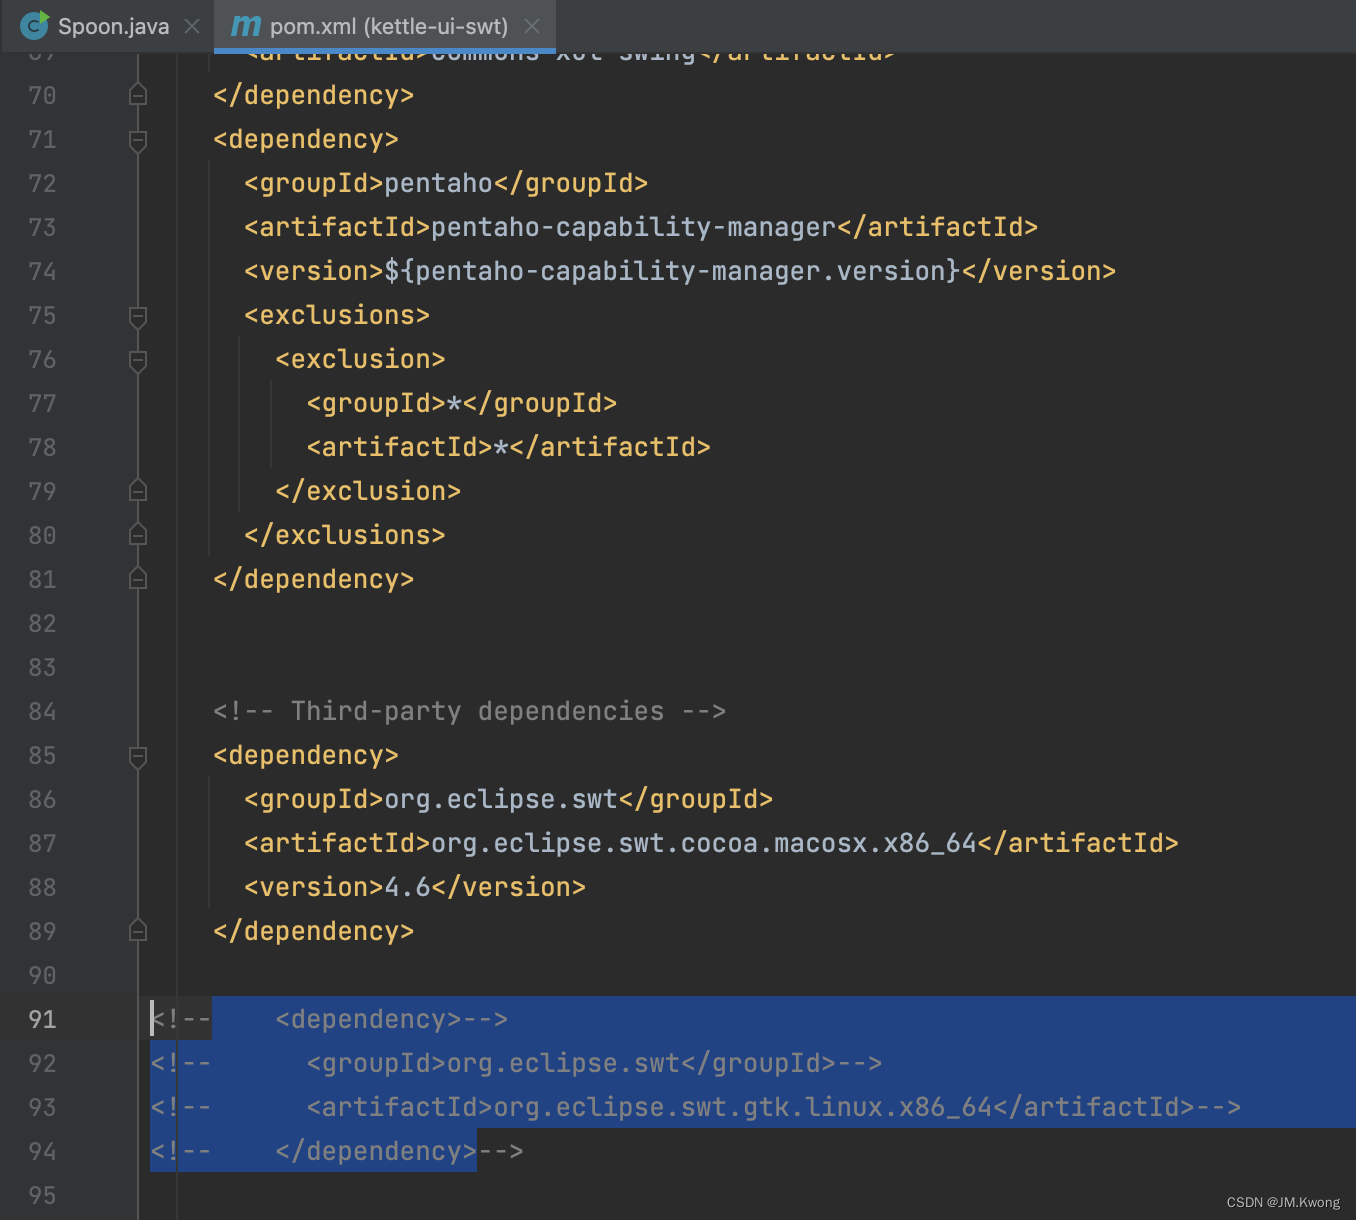The width and height of the screenshot is (1356, 1220).
Task: Collapse the exclusions block using line 75 fold marker
Action: tap(138, 316)
